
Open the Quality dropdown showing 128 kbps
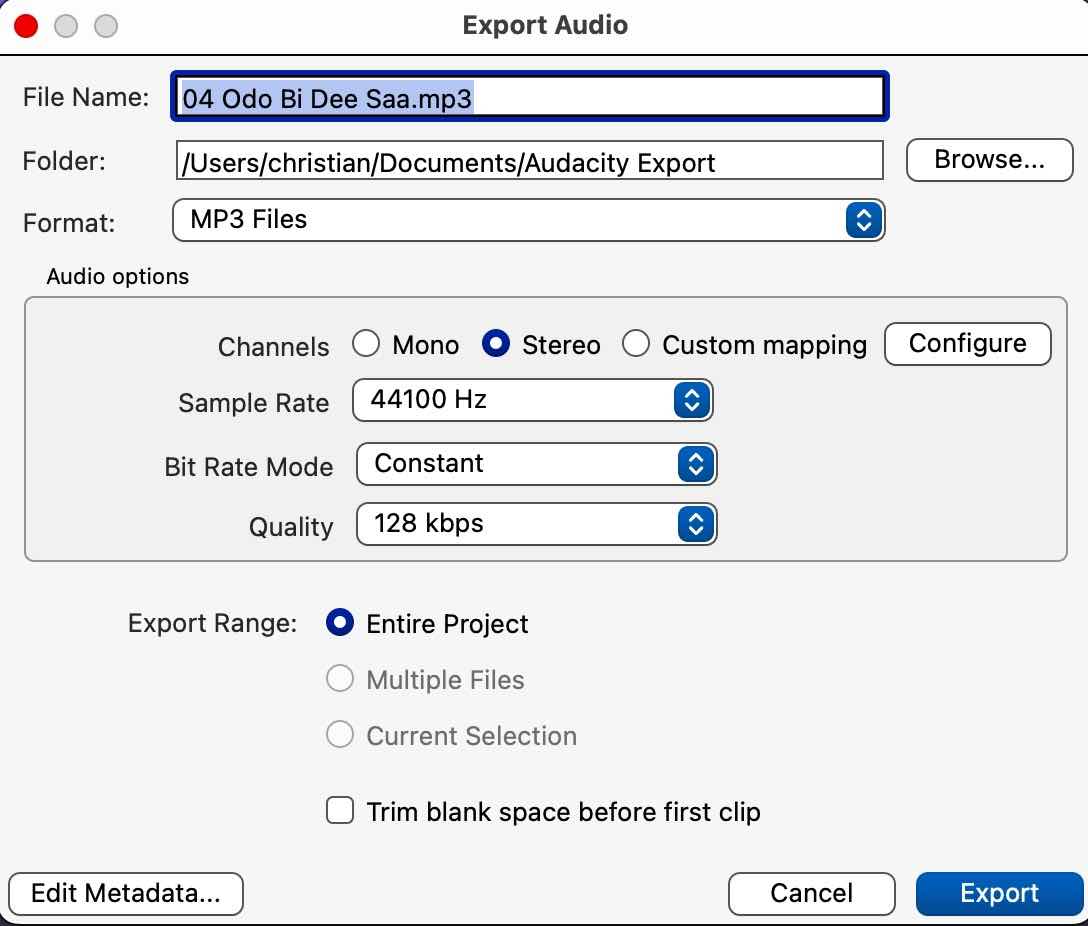pos(536,523)
